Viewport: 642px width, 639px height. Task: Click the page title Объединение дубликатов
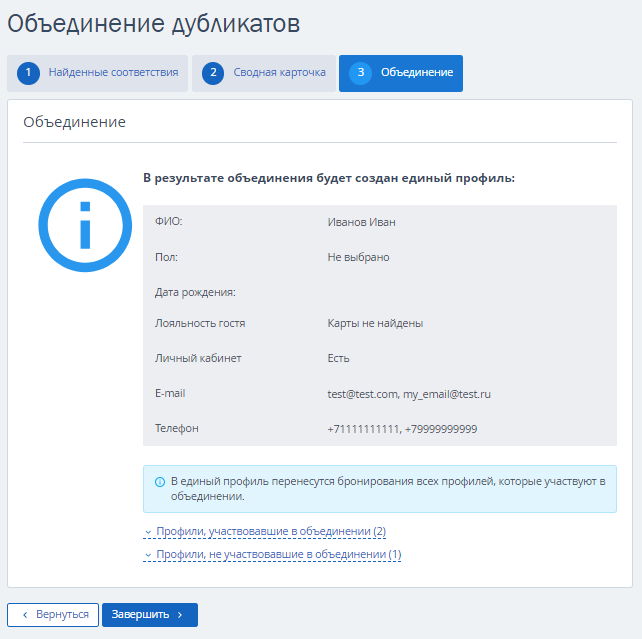[x=154, y=24]
